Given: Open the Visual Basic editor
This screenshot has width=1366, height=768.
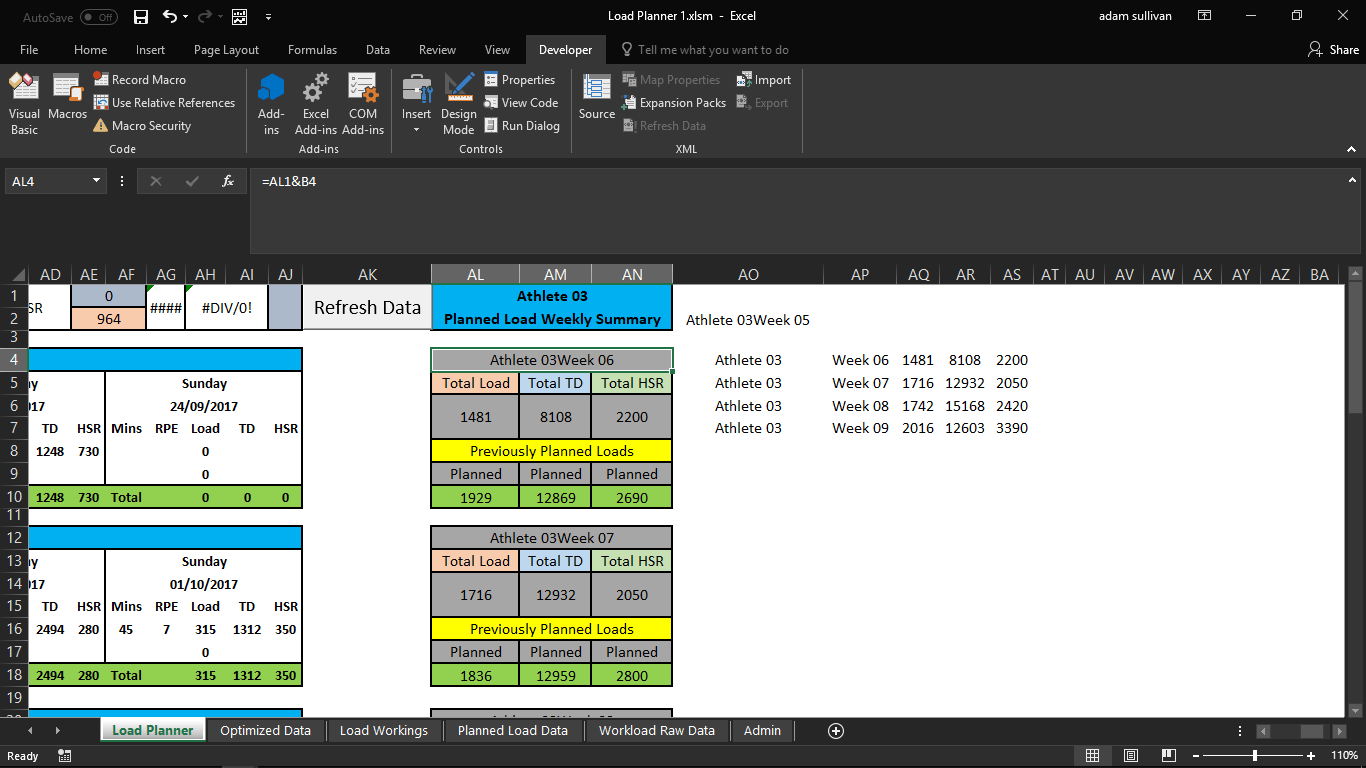Looking at the screenshot, I should 24,104.
